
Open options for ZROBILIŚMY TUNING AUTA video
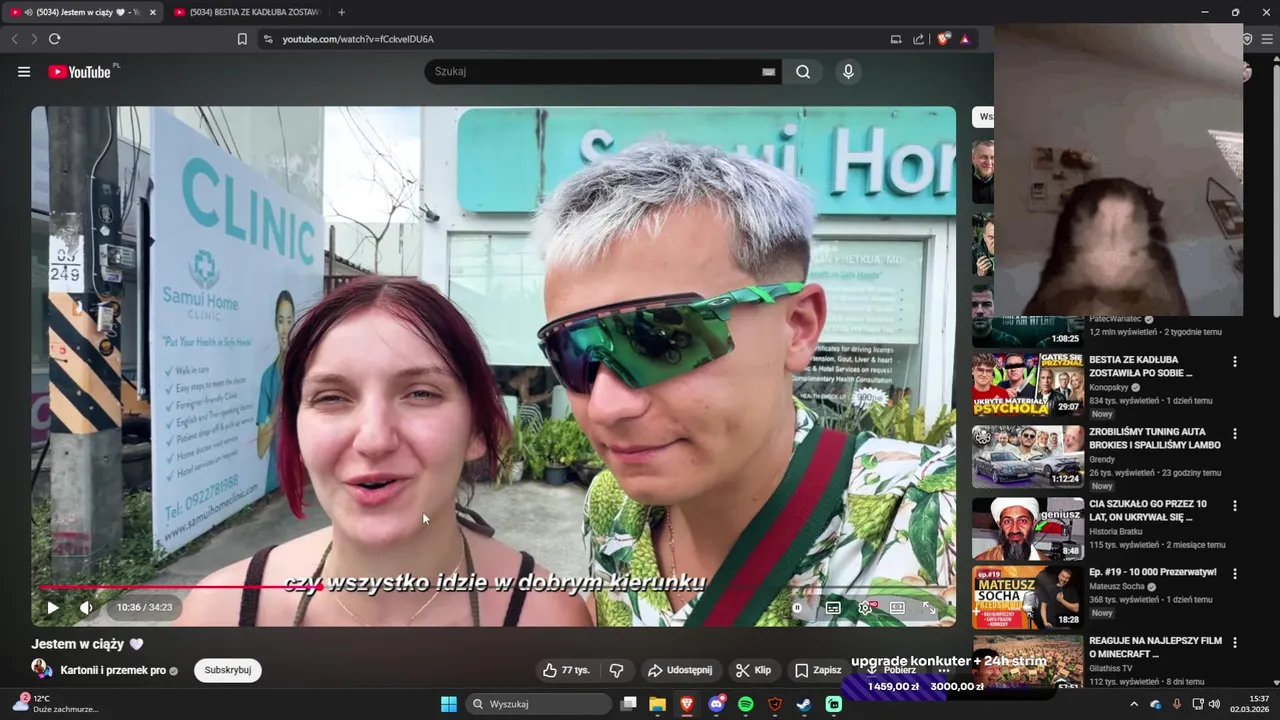(1235, 434)
